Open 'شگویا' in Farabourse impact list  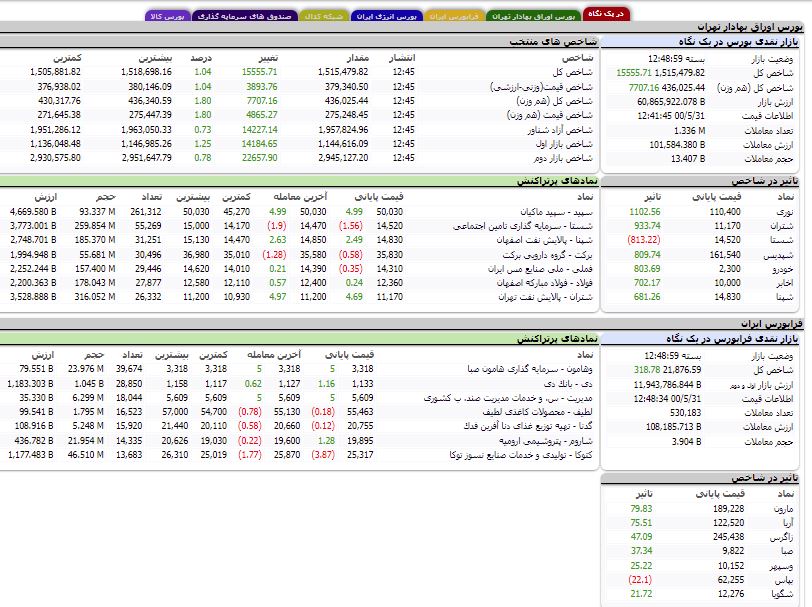(x=782, y=594)
